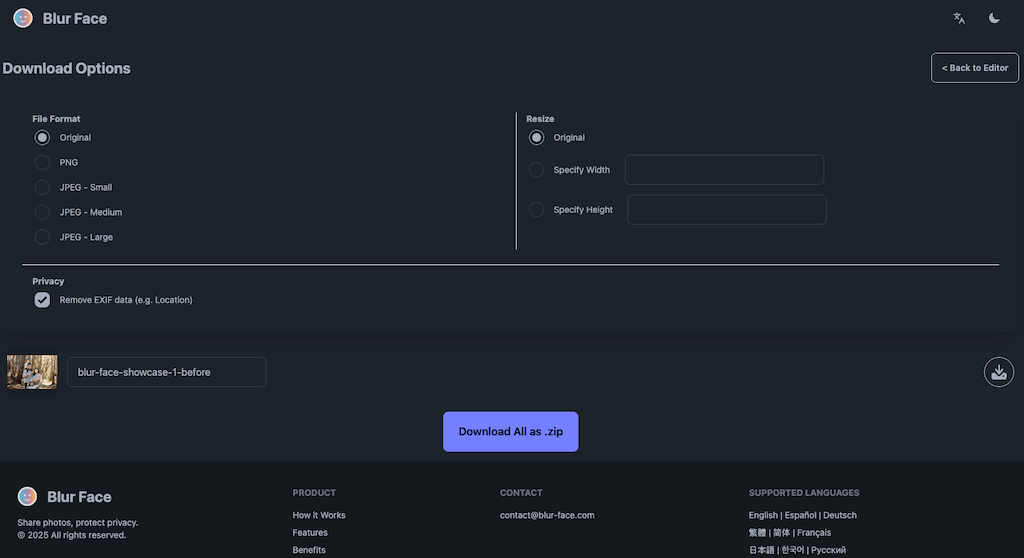Uncheck Remove EXIF data checkbox
Image resolution: width=1024 pixels, height=558 pixels.
point(42,300)
